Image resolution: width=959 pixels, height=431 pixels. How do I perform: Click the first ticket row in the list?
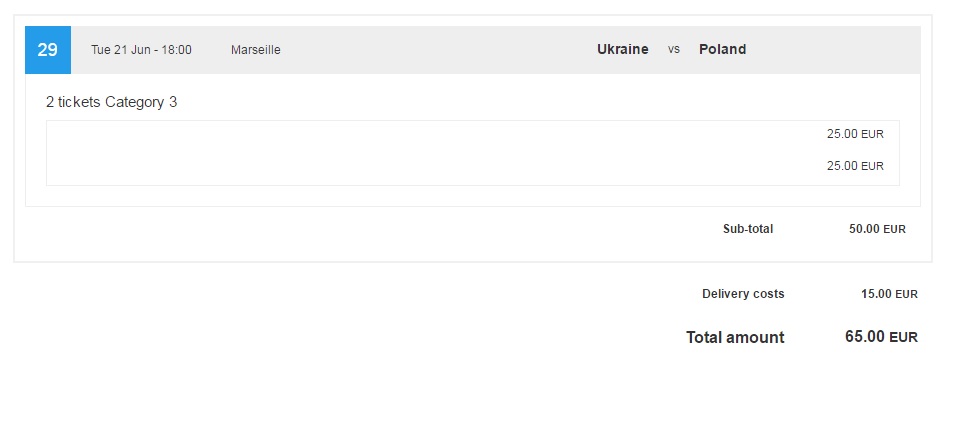473,134
